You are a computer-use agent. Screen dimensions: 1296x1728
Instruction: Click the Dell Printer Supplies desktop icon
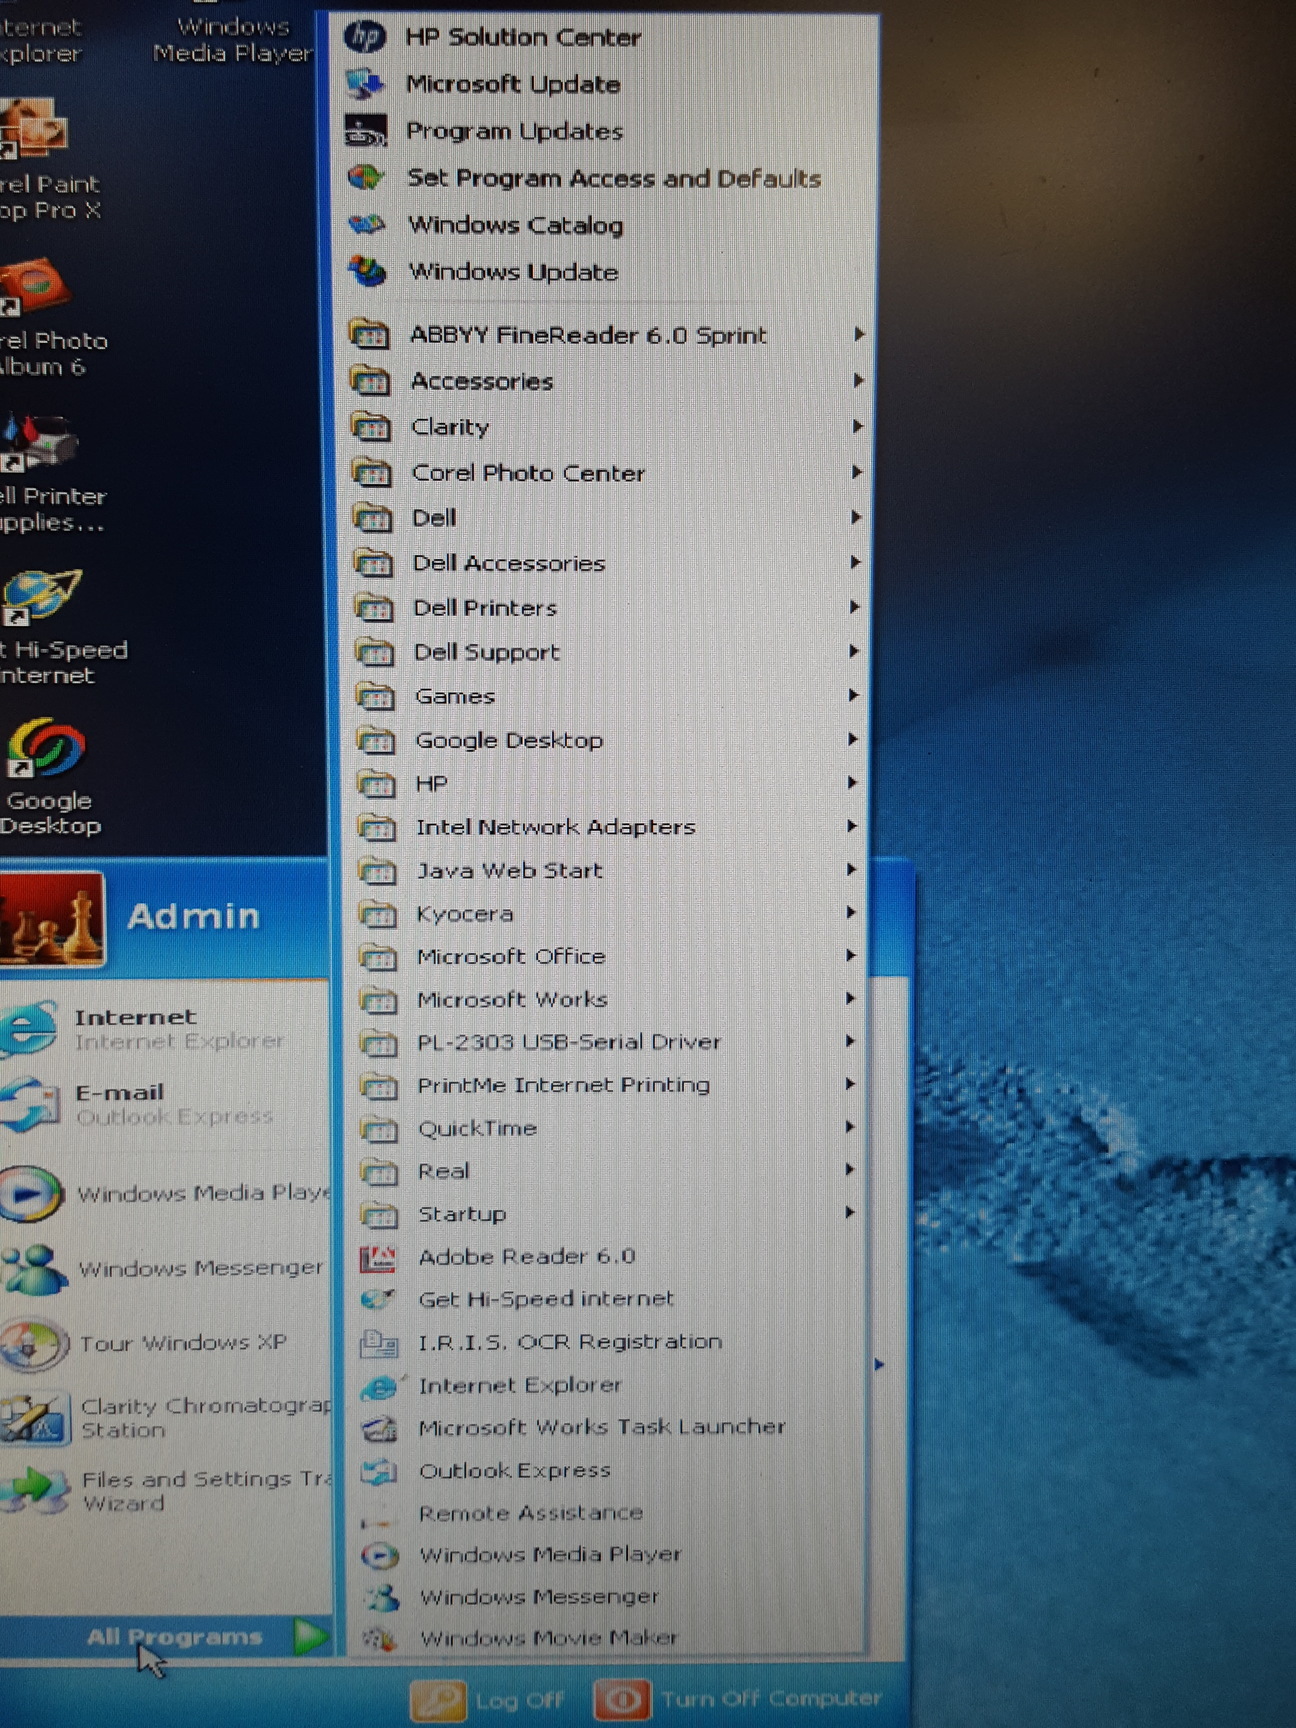point(45,472)
